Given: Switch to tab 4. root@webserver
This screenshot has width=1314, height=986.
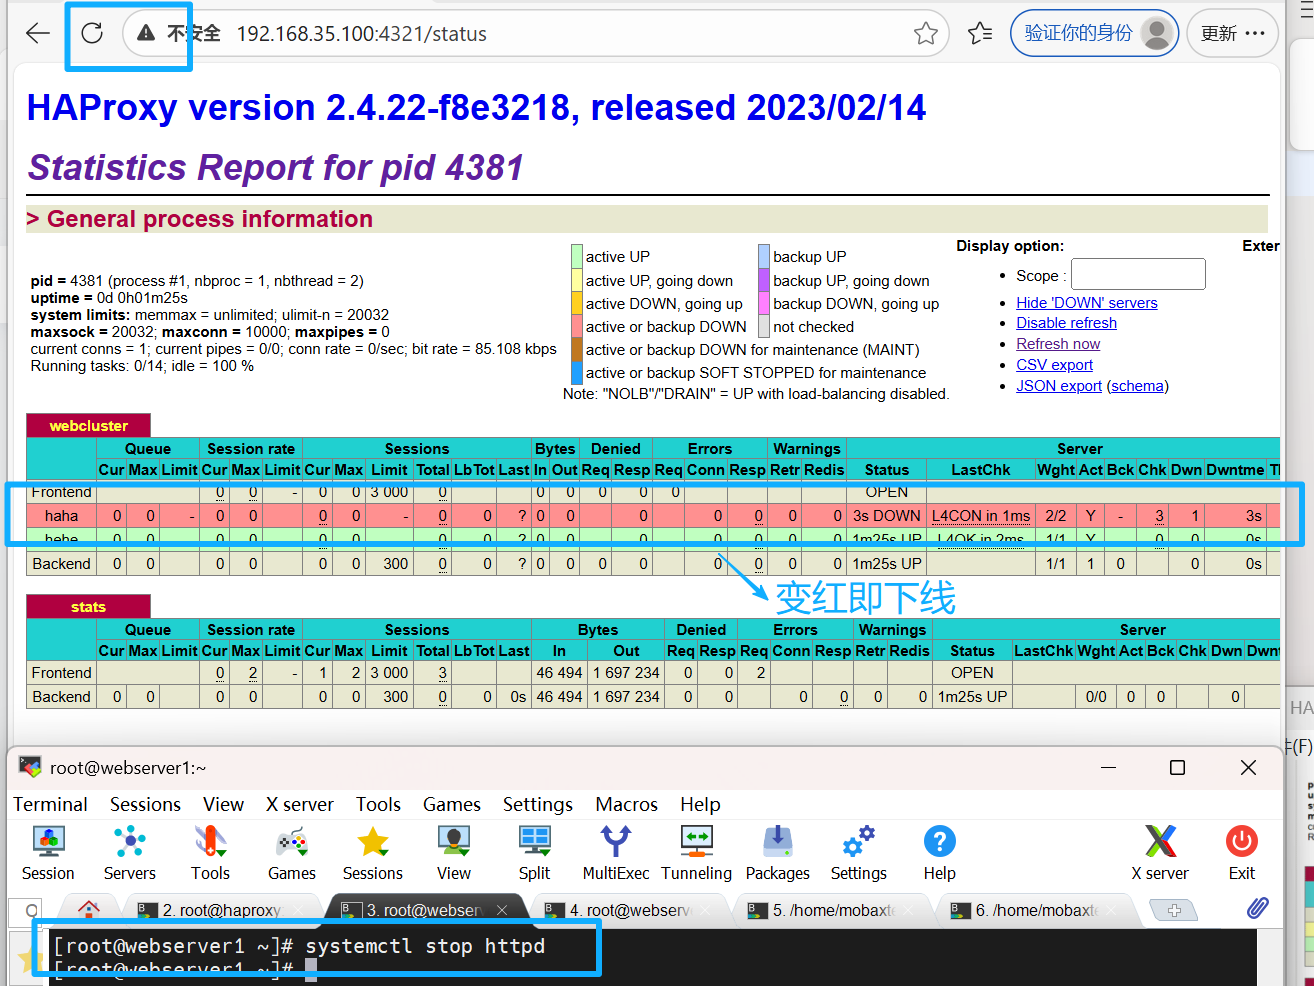Looking at the screenshot, I should tap(630, 910).
